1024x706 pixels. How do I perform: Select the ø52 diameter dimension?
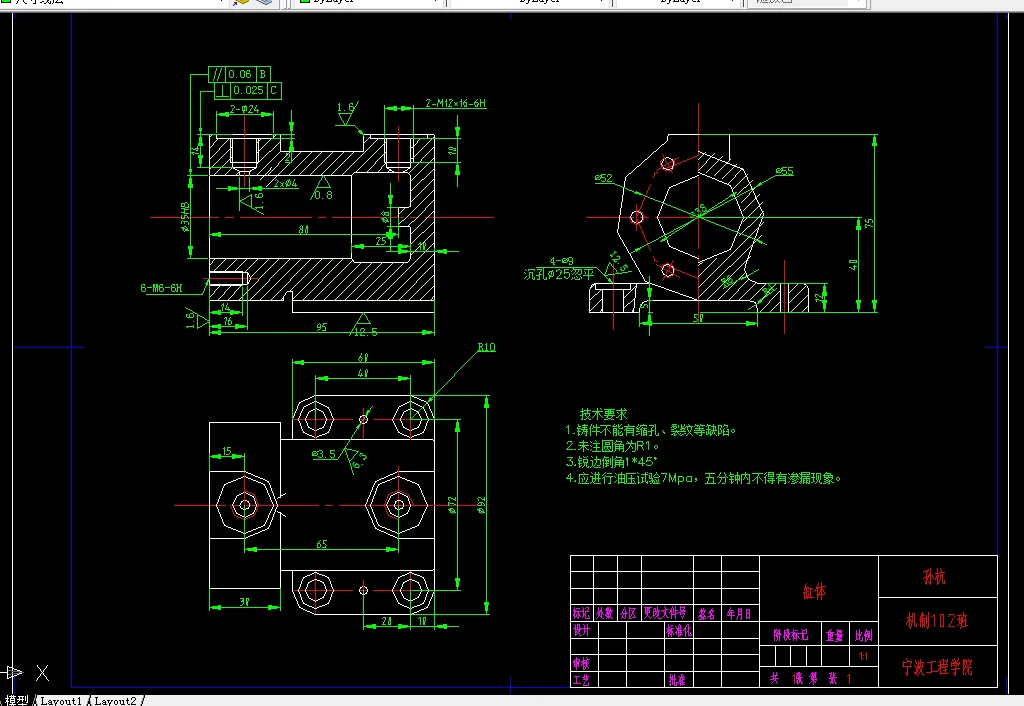pyautogui.click(x=603, y=178)
